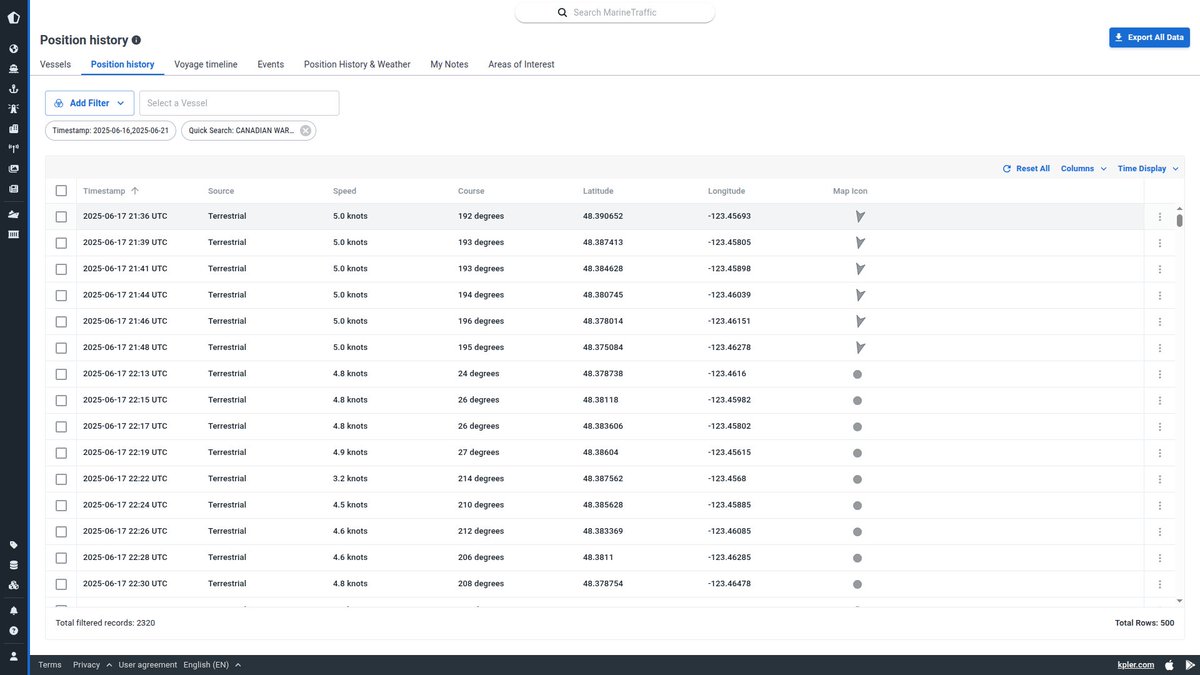
Task: Click the table vertical scrollbar thumb
Action: (x=1180, y=220)
